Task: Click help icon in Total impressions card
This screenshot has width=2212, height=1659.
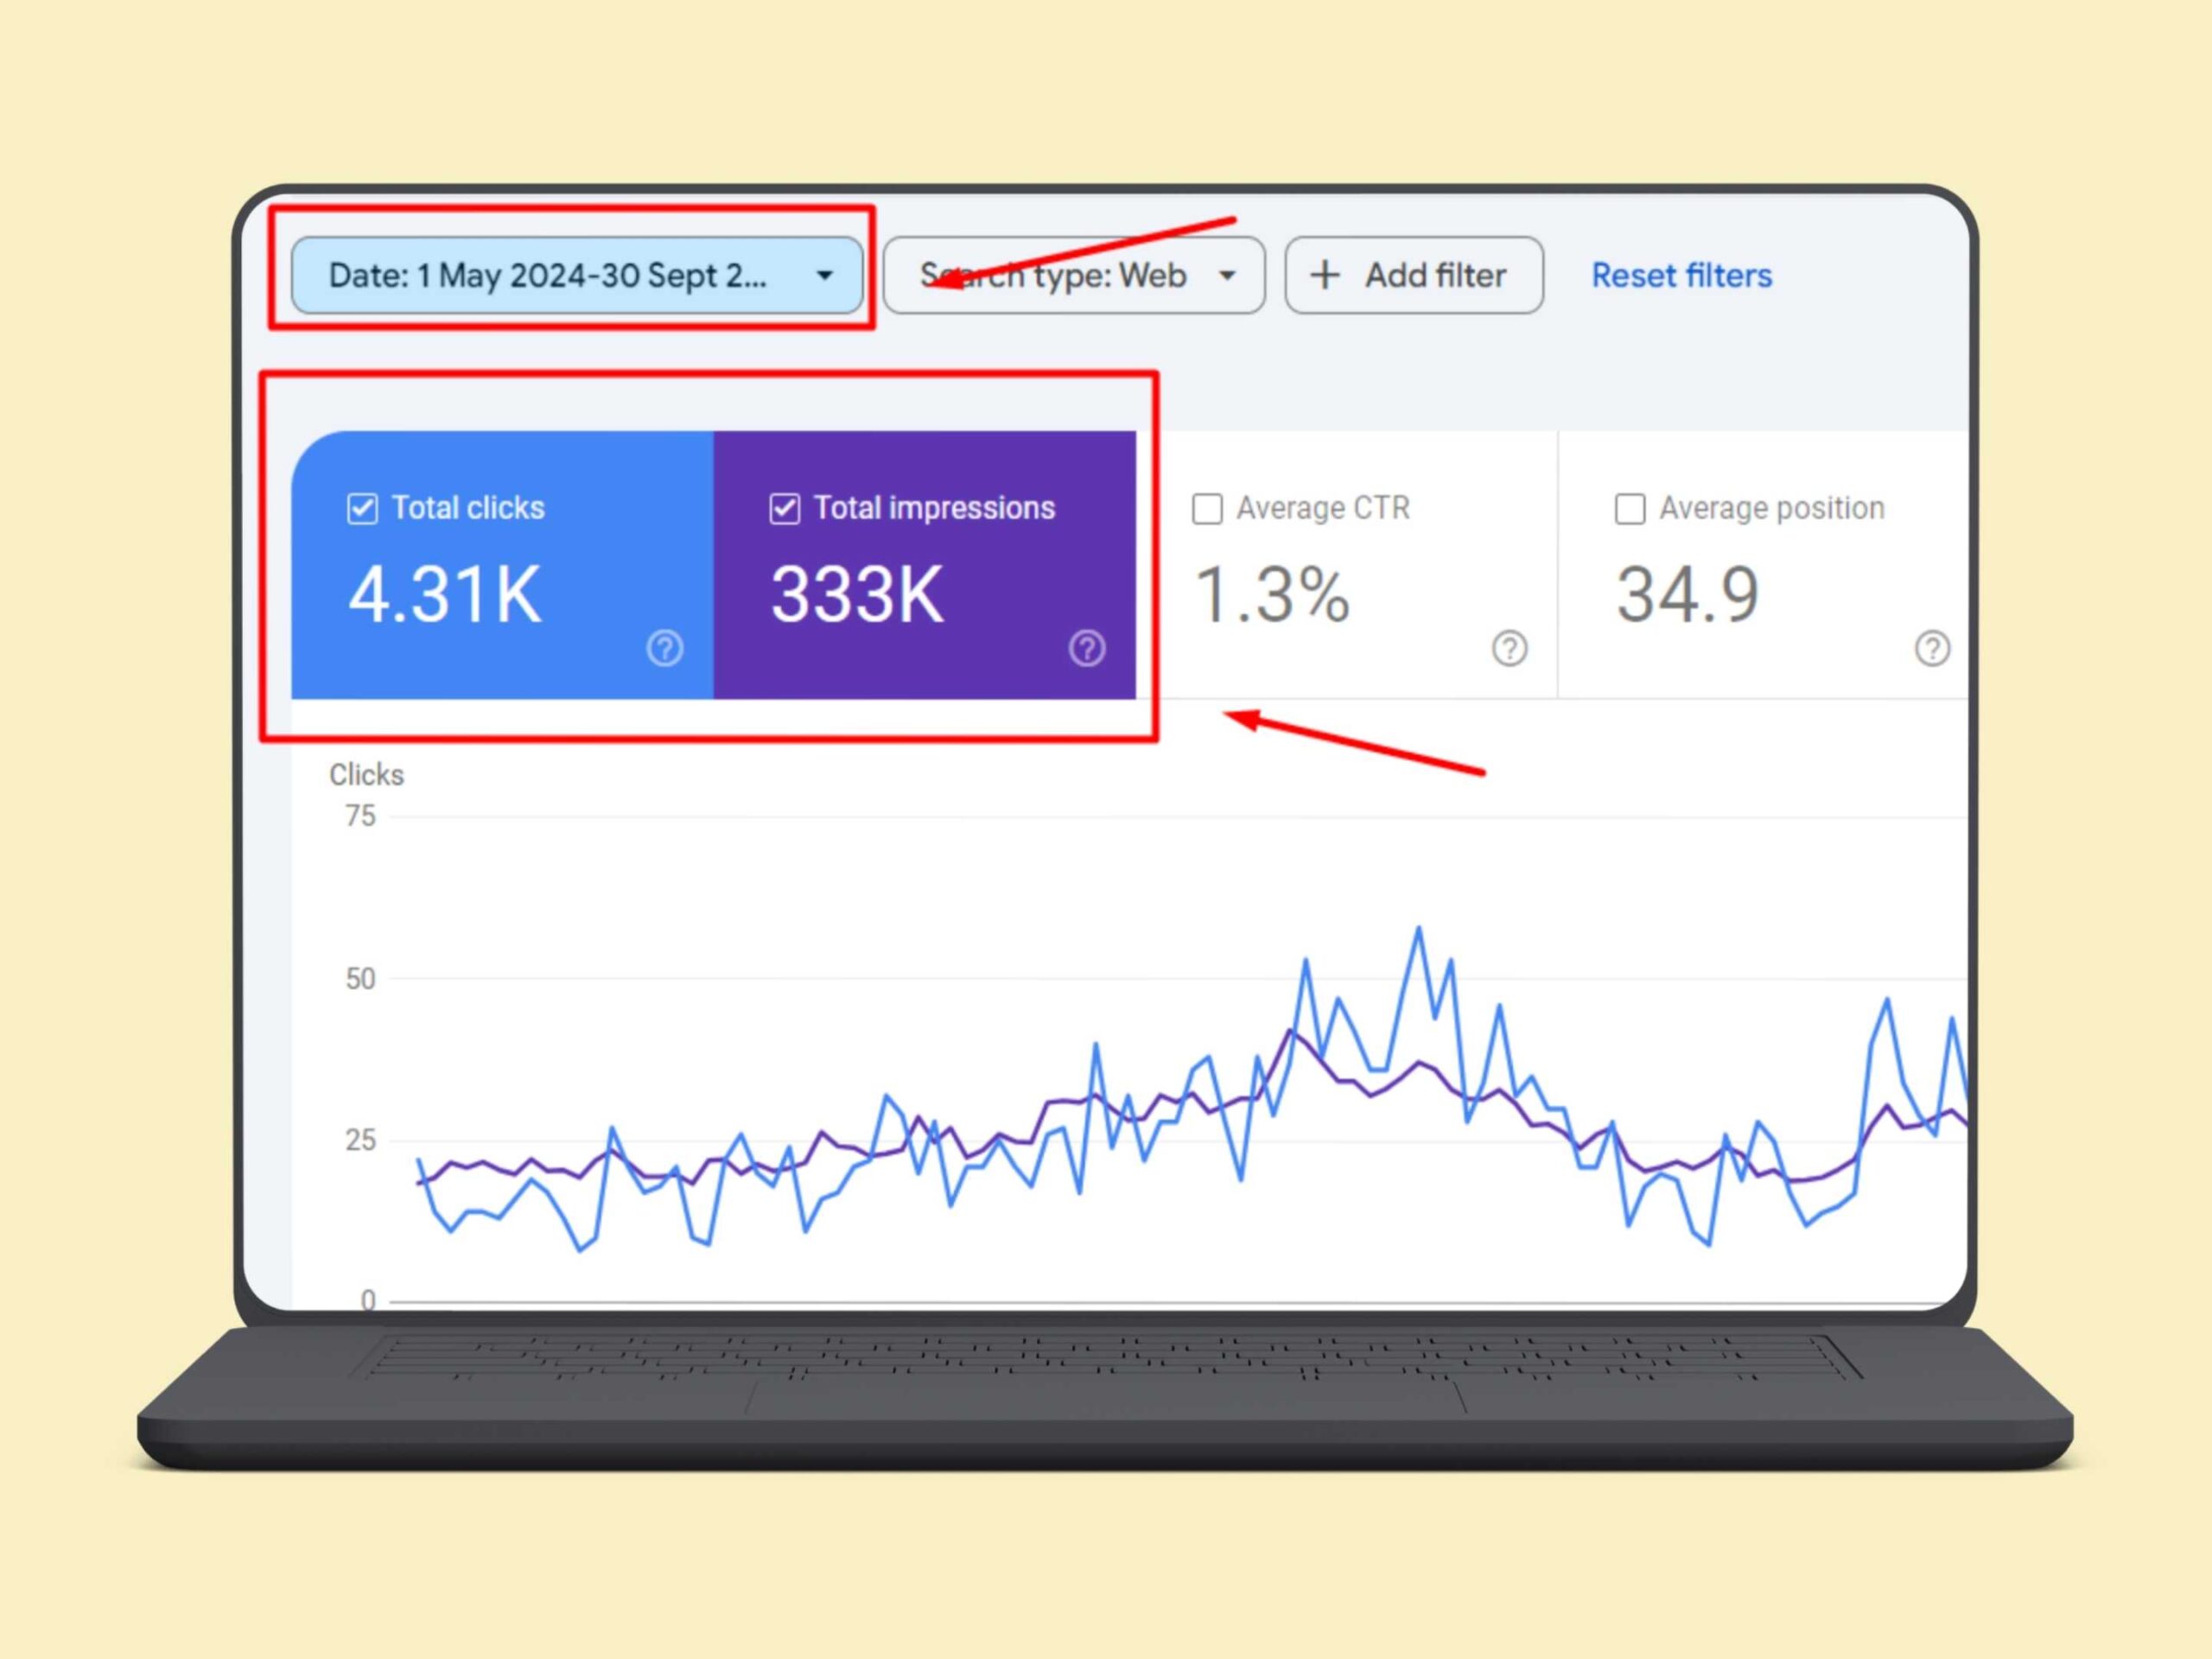Action: point(1087,648)
